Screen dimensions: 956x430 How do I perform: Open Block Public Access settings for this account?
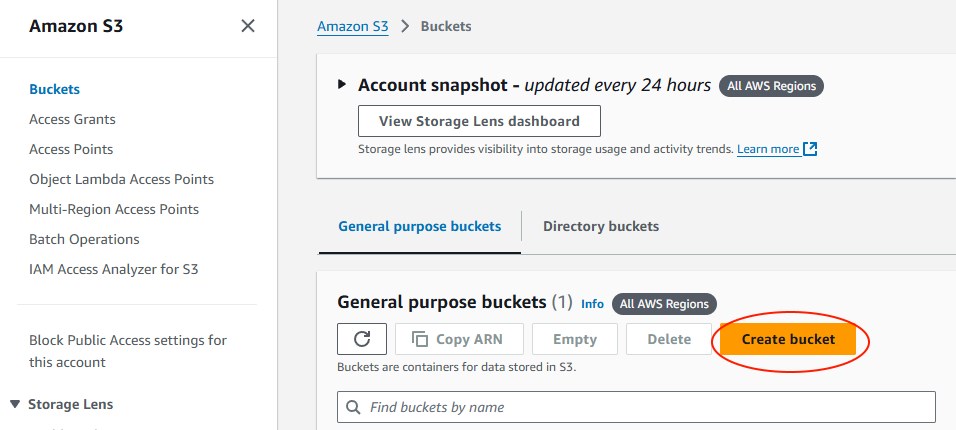(x=128, y=351)
